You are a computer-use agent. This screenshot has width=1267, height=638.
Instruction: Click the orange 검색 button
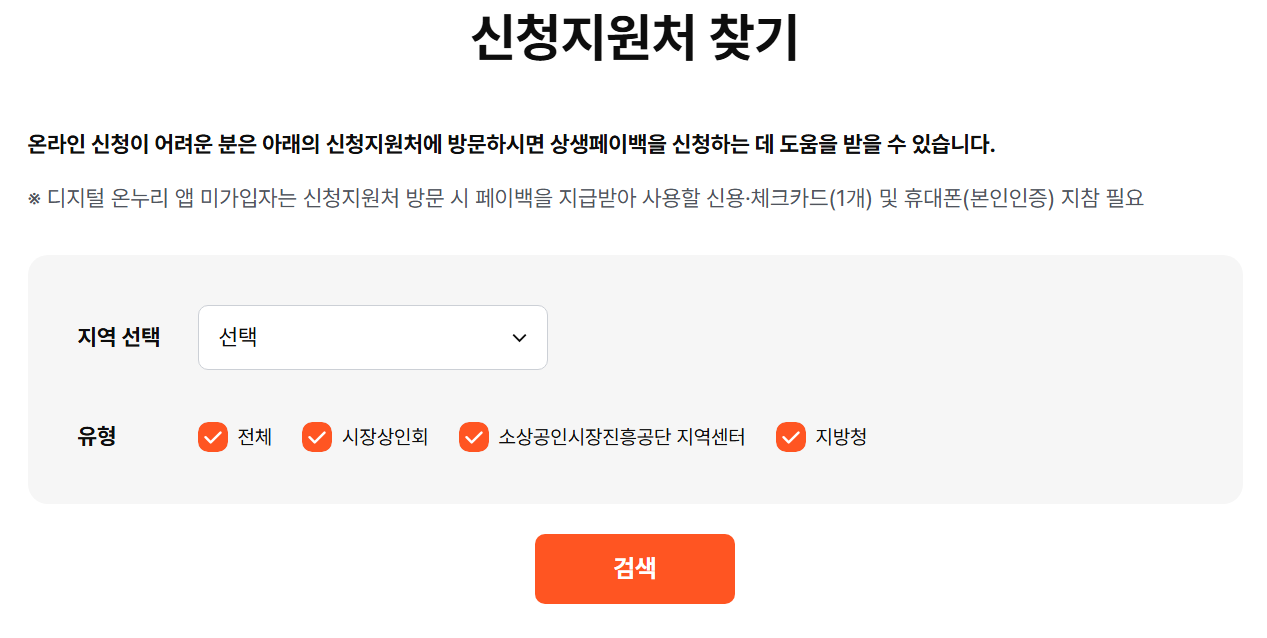[x=634, y=568]
